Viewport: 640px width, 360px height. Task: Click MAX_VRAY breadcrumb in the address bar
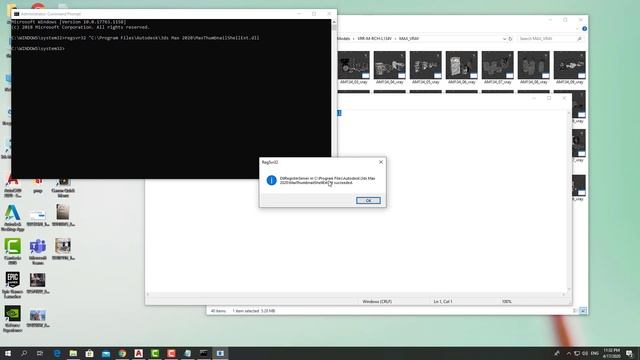point(409,38)
